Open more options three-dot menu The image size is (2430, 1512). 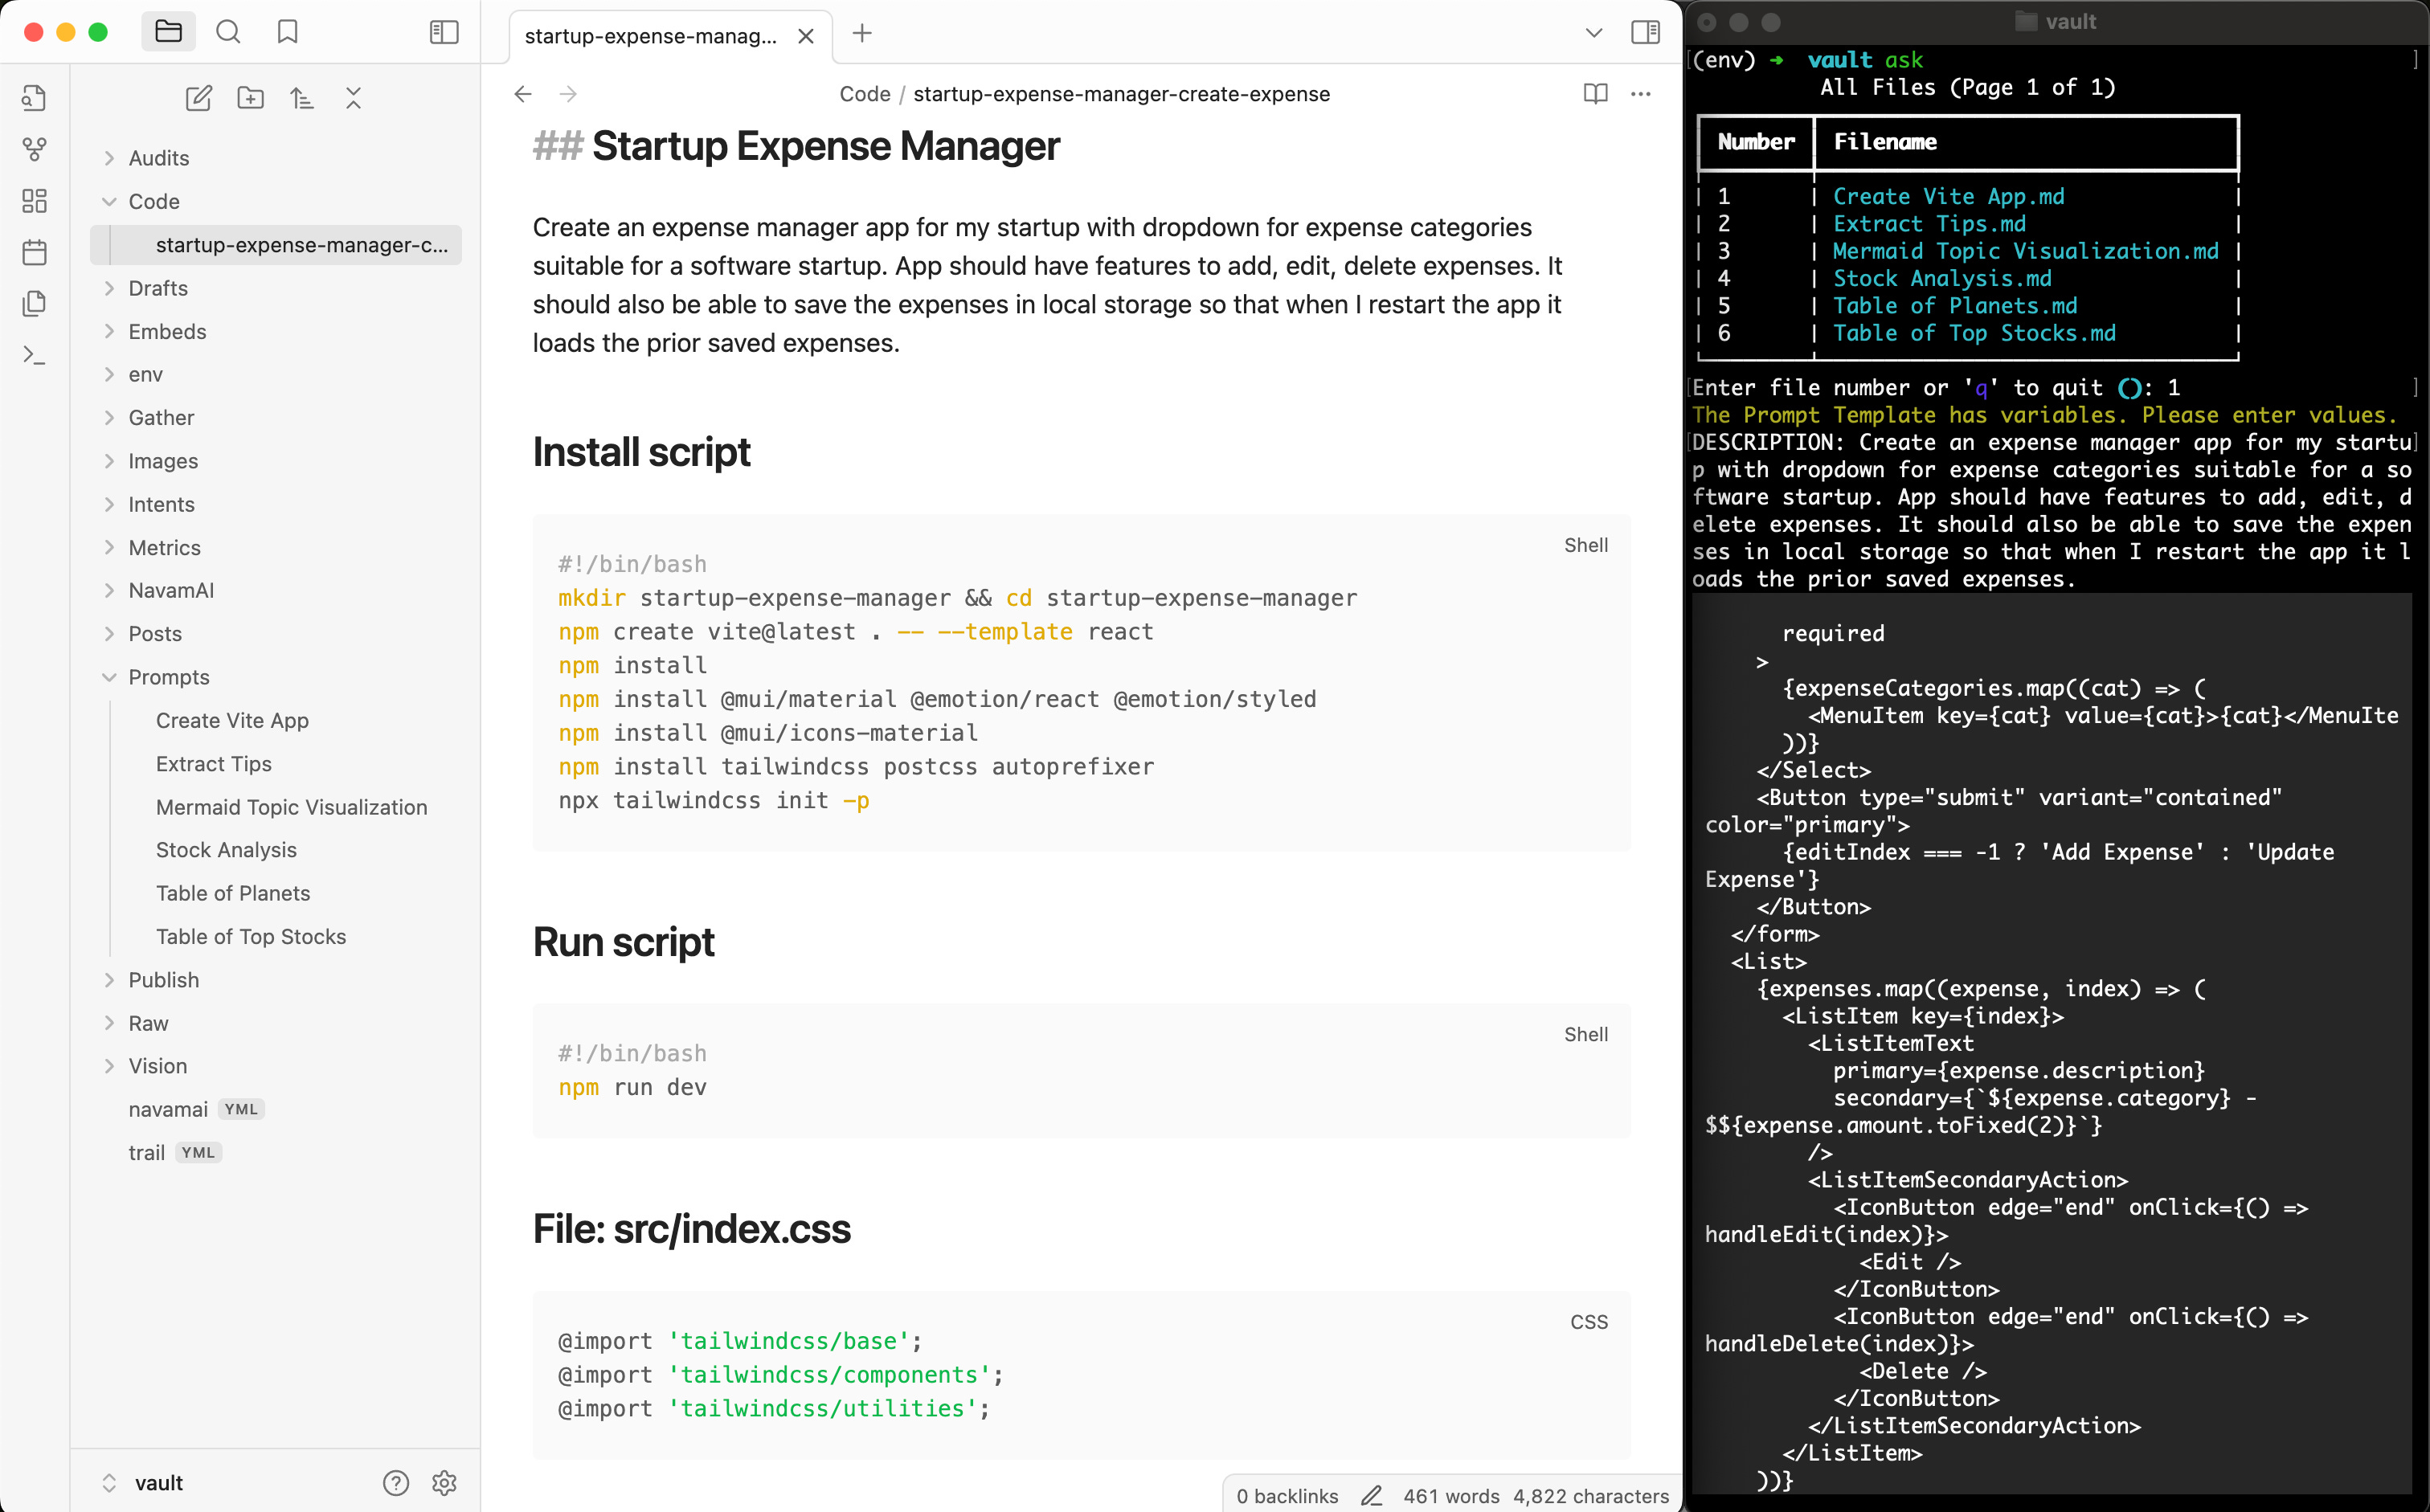pyautogui.click(x=1640, y=94)
